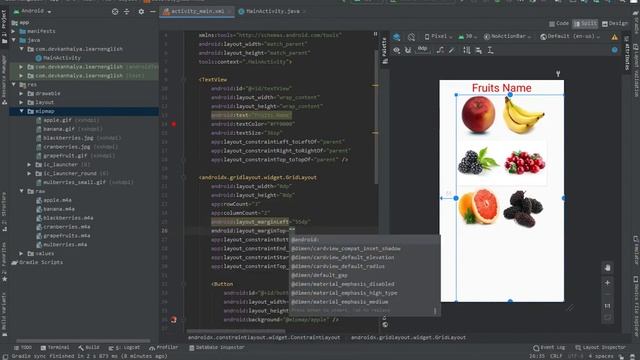Viewport: 640px width, 360px height.
Task: Select the mulberries.m4a audio file
Action: tap(62, 244)
